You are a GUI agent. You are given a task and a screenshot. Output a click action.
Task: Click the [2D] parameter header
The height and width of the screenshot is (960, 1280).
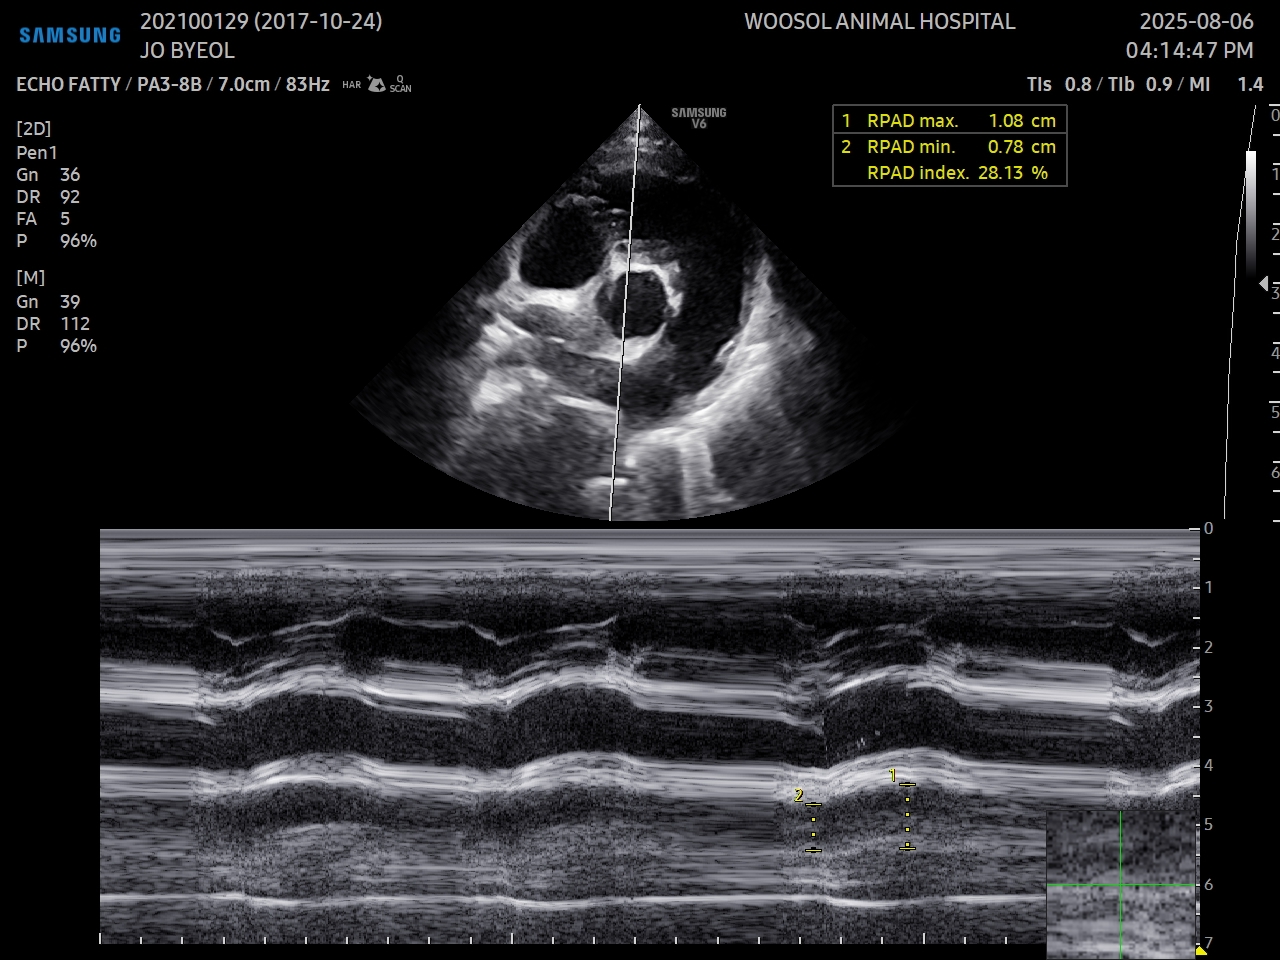pyautogui.click(x=34, y=129)
